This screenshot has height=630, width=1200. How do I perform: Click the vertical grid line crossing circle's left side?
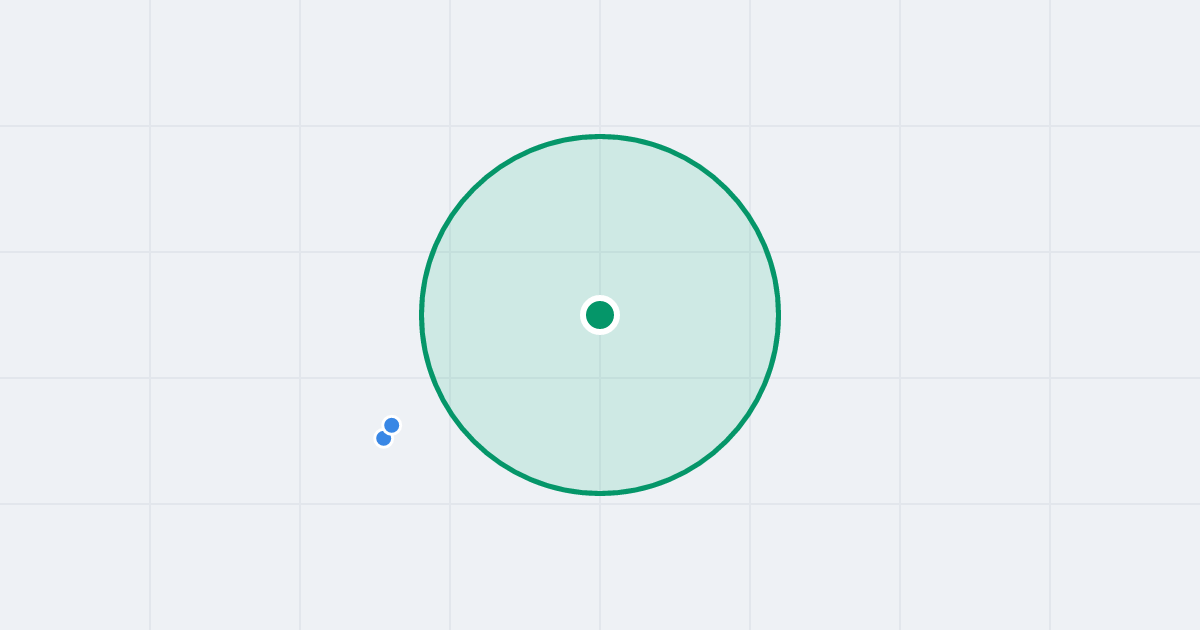(450, 315)
